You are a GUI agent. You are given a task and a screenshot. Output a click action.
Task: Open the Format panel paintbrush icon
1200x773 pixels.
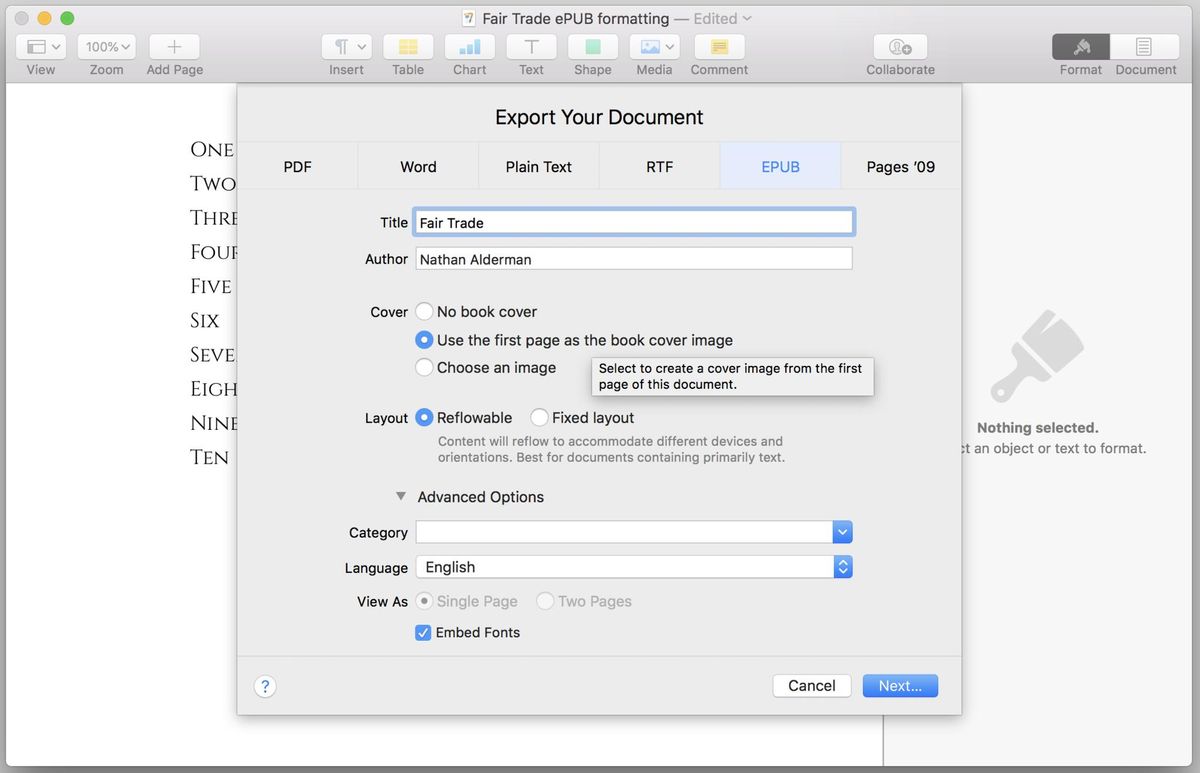point(1080,46)
